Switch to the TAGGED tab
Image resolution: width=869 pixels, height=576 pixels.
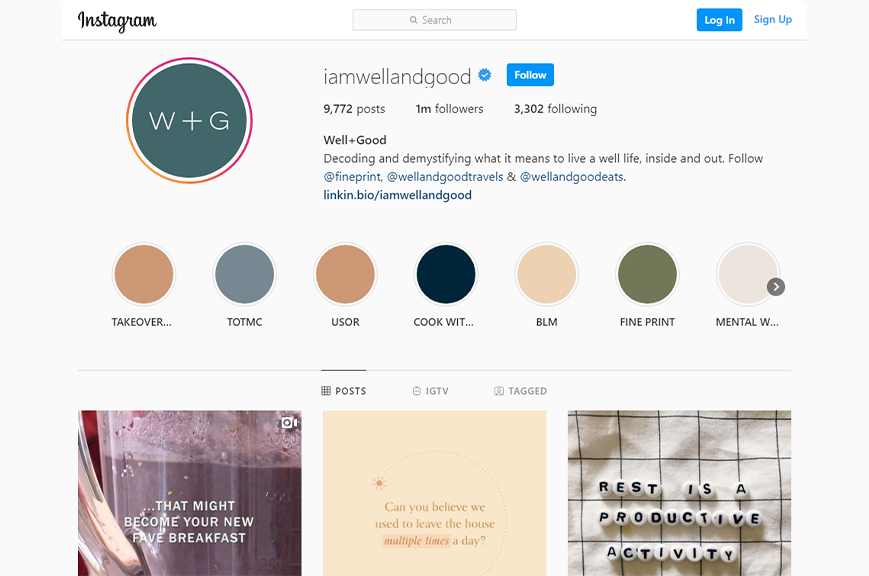coord(520,391)
